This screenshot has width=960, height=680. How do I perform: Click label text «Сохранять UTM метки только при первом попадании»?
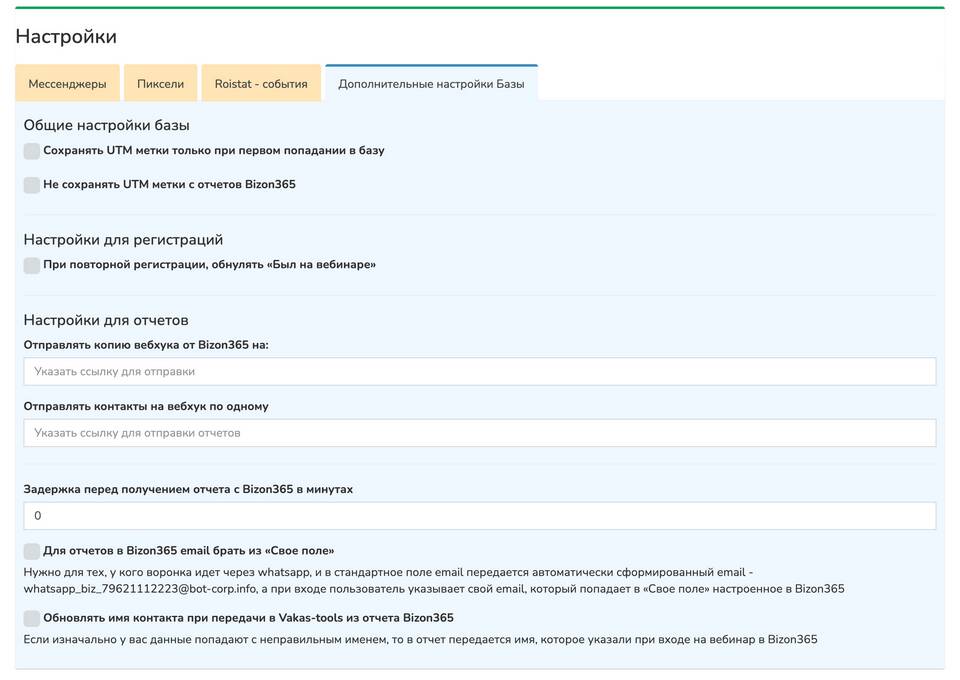tap(214, 151)
